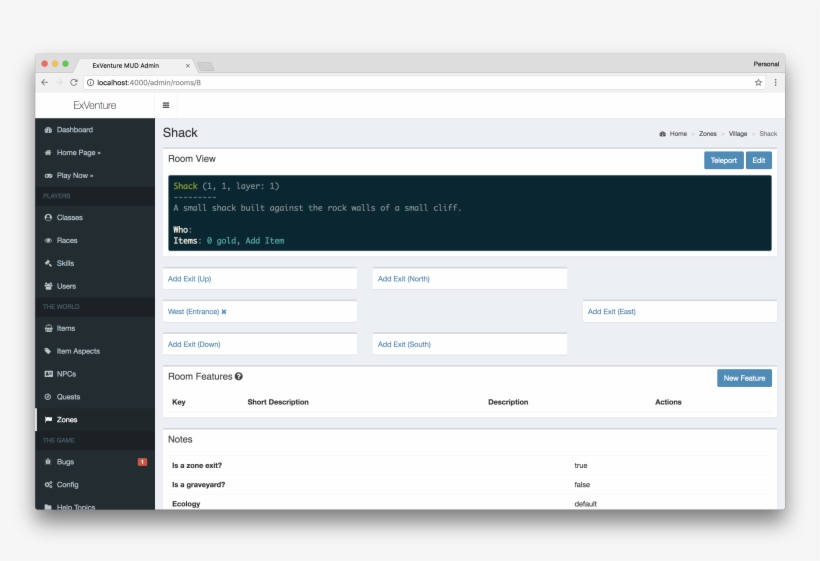Click Add Exit (South) link
This screenshot has height=561, width=820.
coord(404,345)
